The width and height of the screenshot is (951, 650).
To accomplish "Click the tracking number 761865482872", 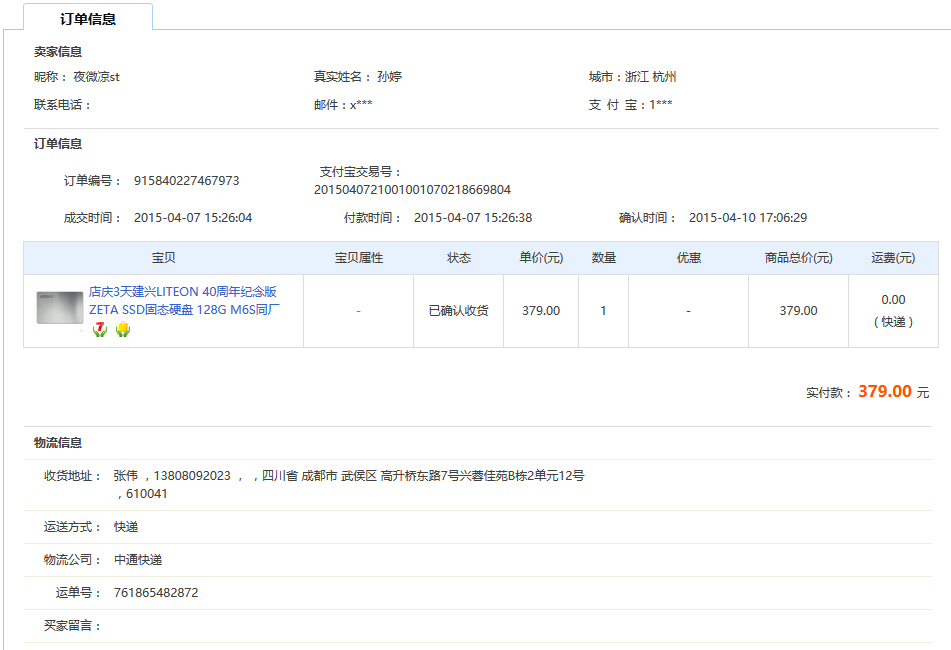I will tap(156, 592).
